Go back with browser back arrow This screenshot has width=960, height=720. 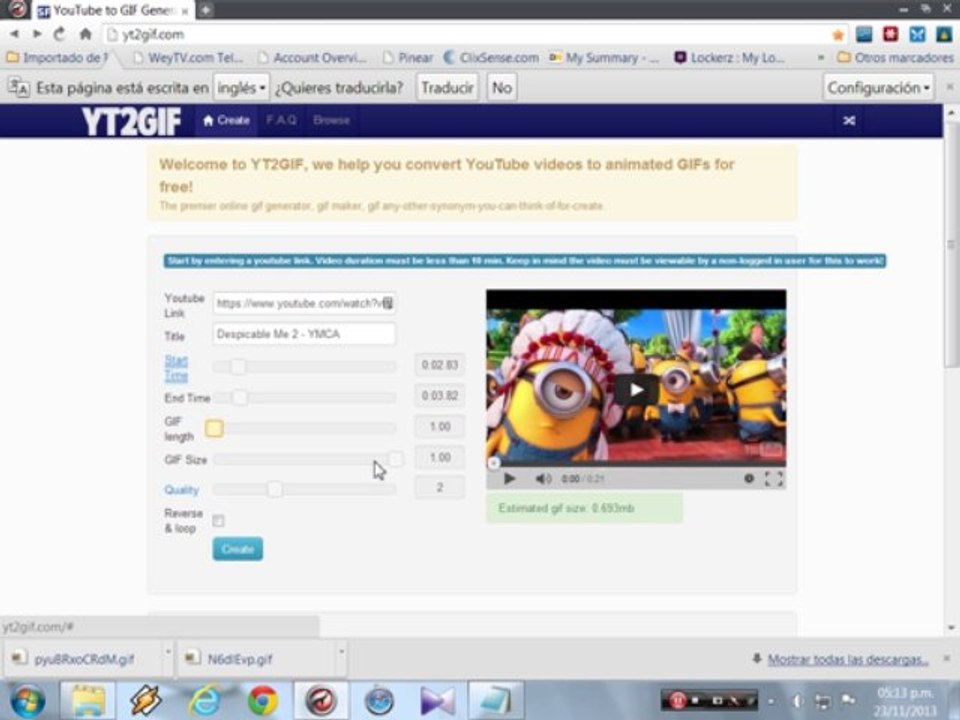point(15,34)
